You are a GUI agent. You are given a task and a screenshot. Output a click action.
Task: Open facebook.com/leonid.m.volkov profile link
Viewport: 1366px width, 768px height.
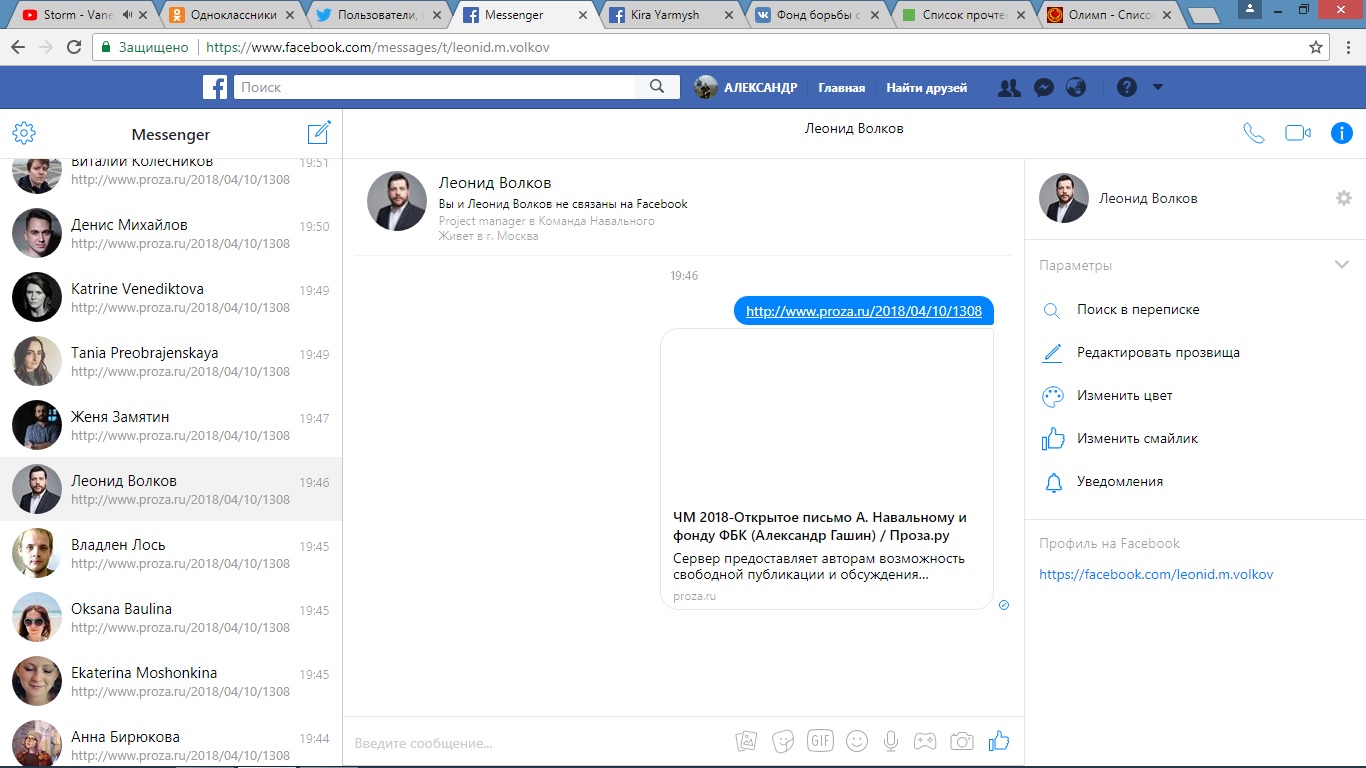[1156, 575]
